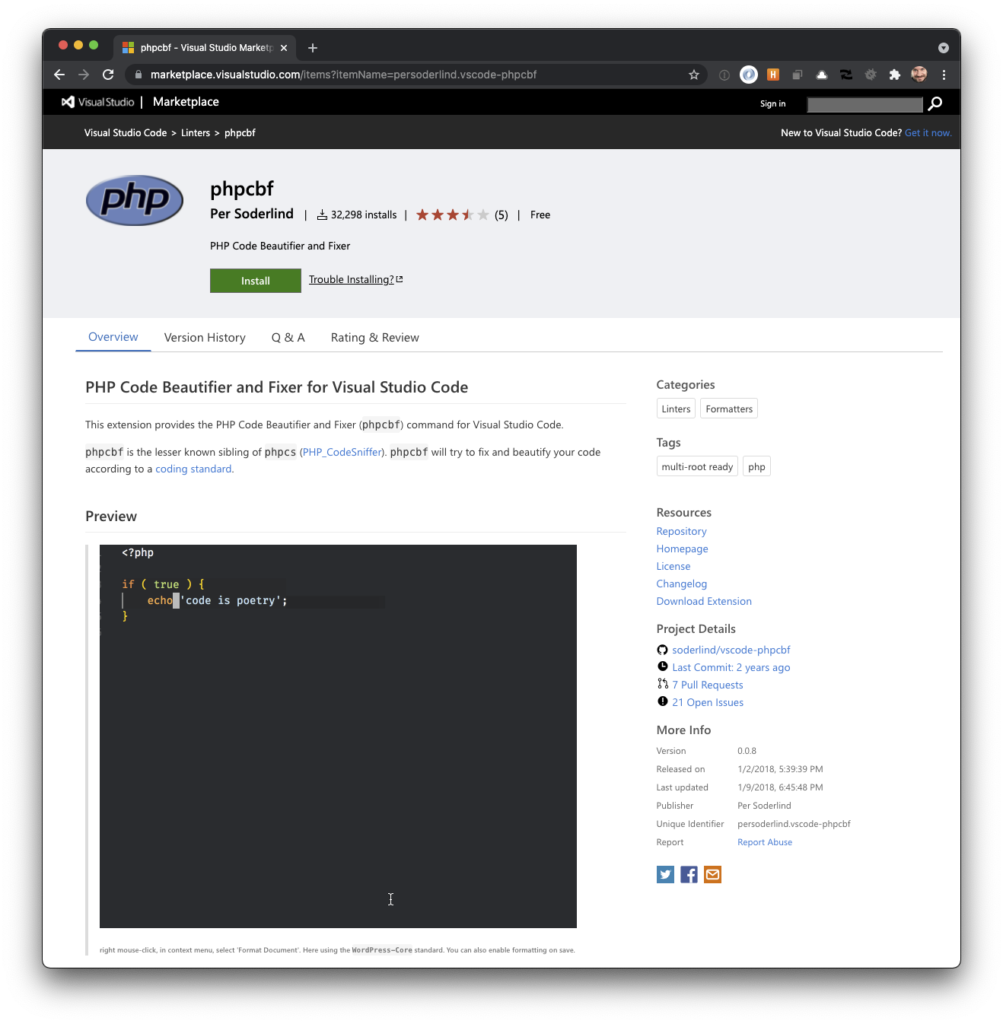Click Download Extension
The image size is (1003, 1024).
pos(704,601)
